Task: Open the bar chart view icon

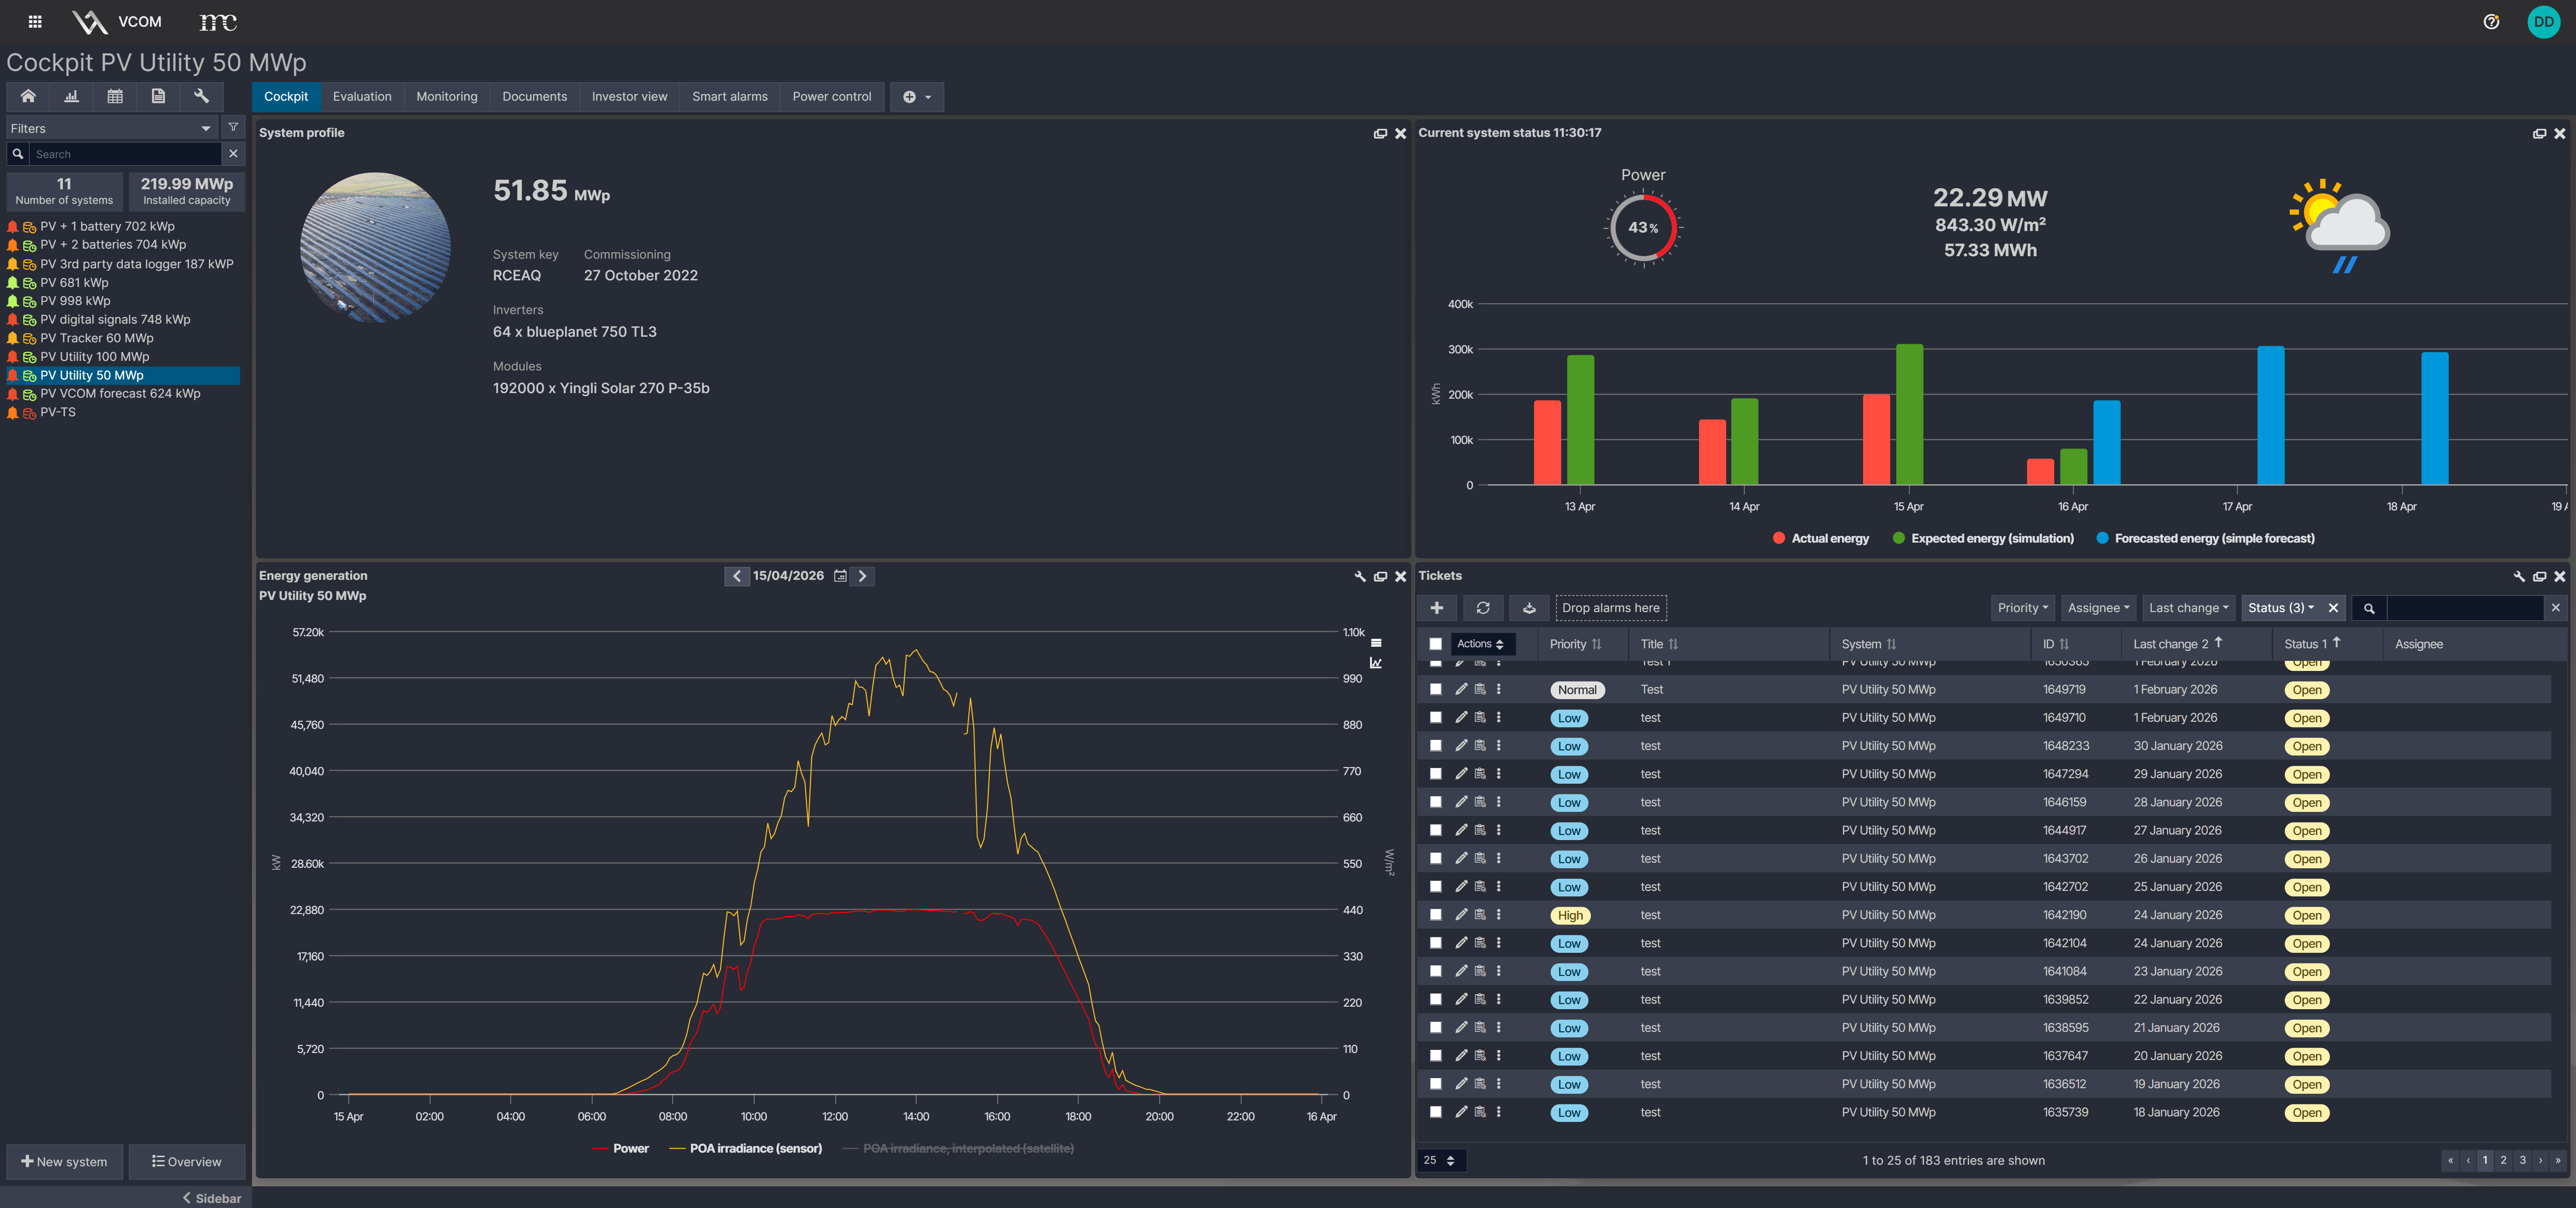Action: (71, 97)
